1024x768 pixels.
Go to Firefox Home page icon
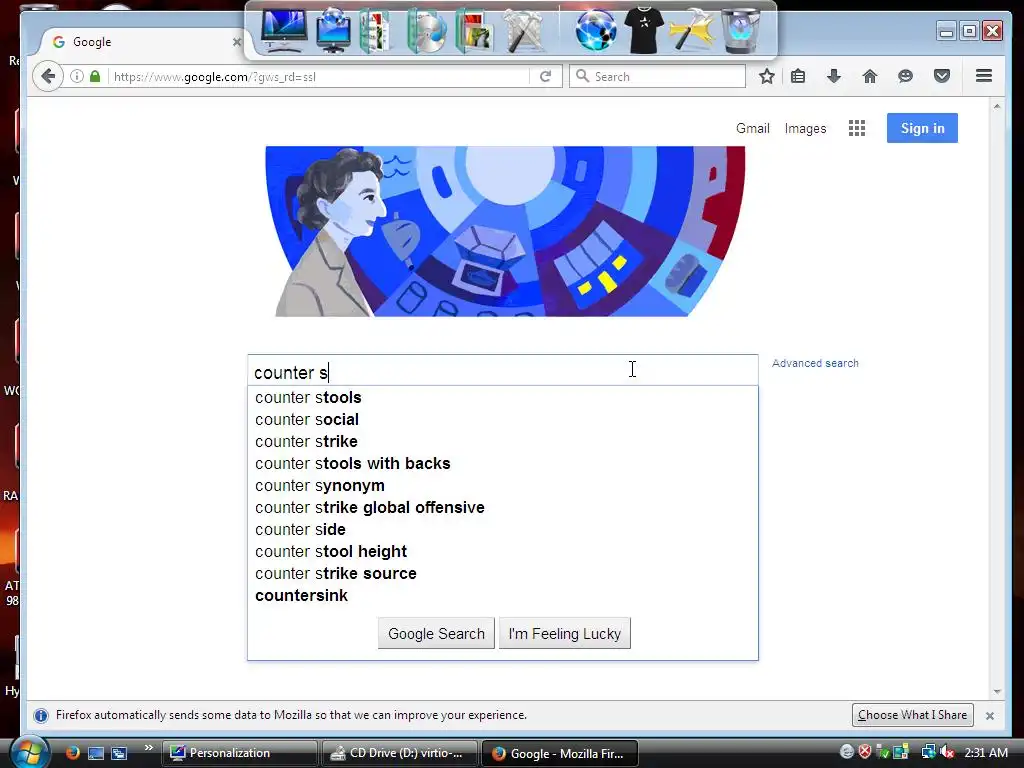point(869,76)
